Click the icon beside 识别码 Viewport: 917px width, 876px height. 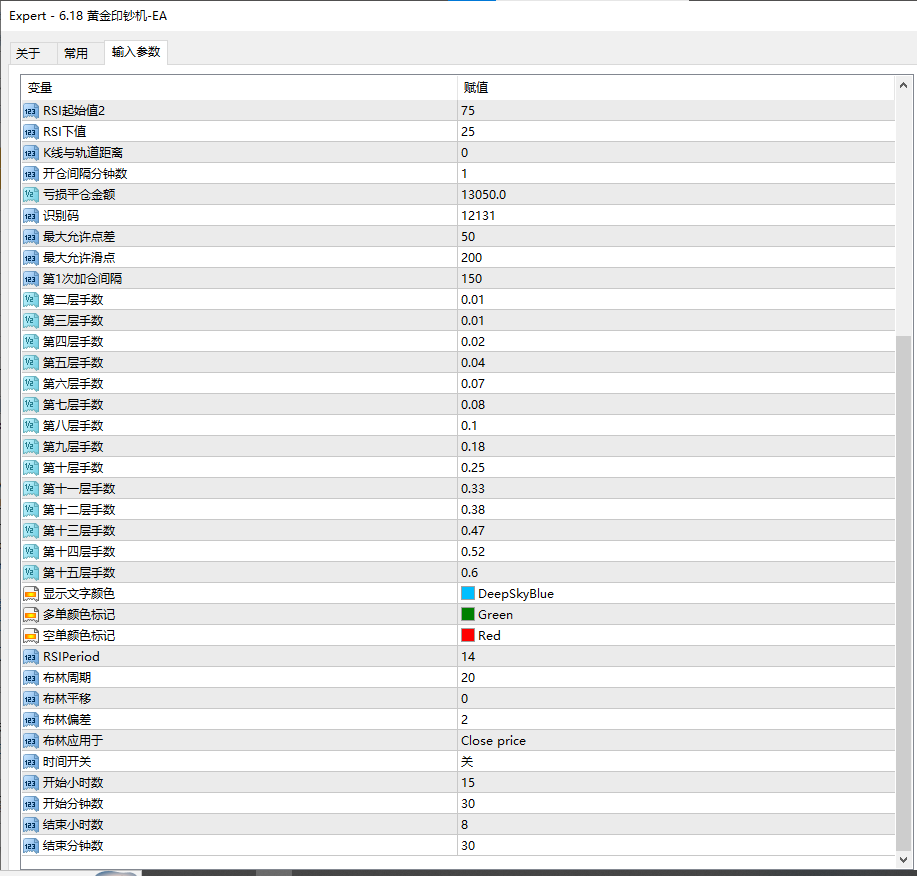point(31,216)
